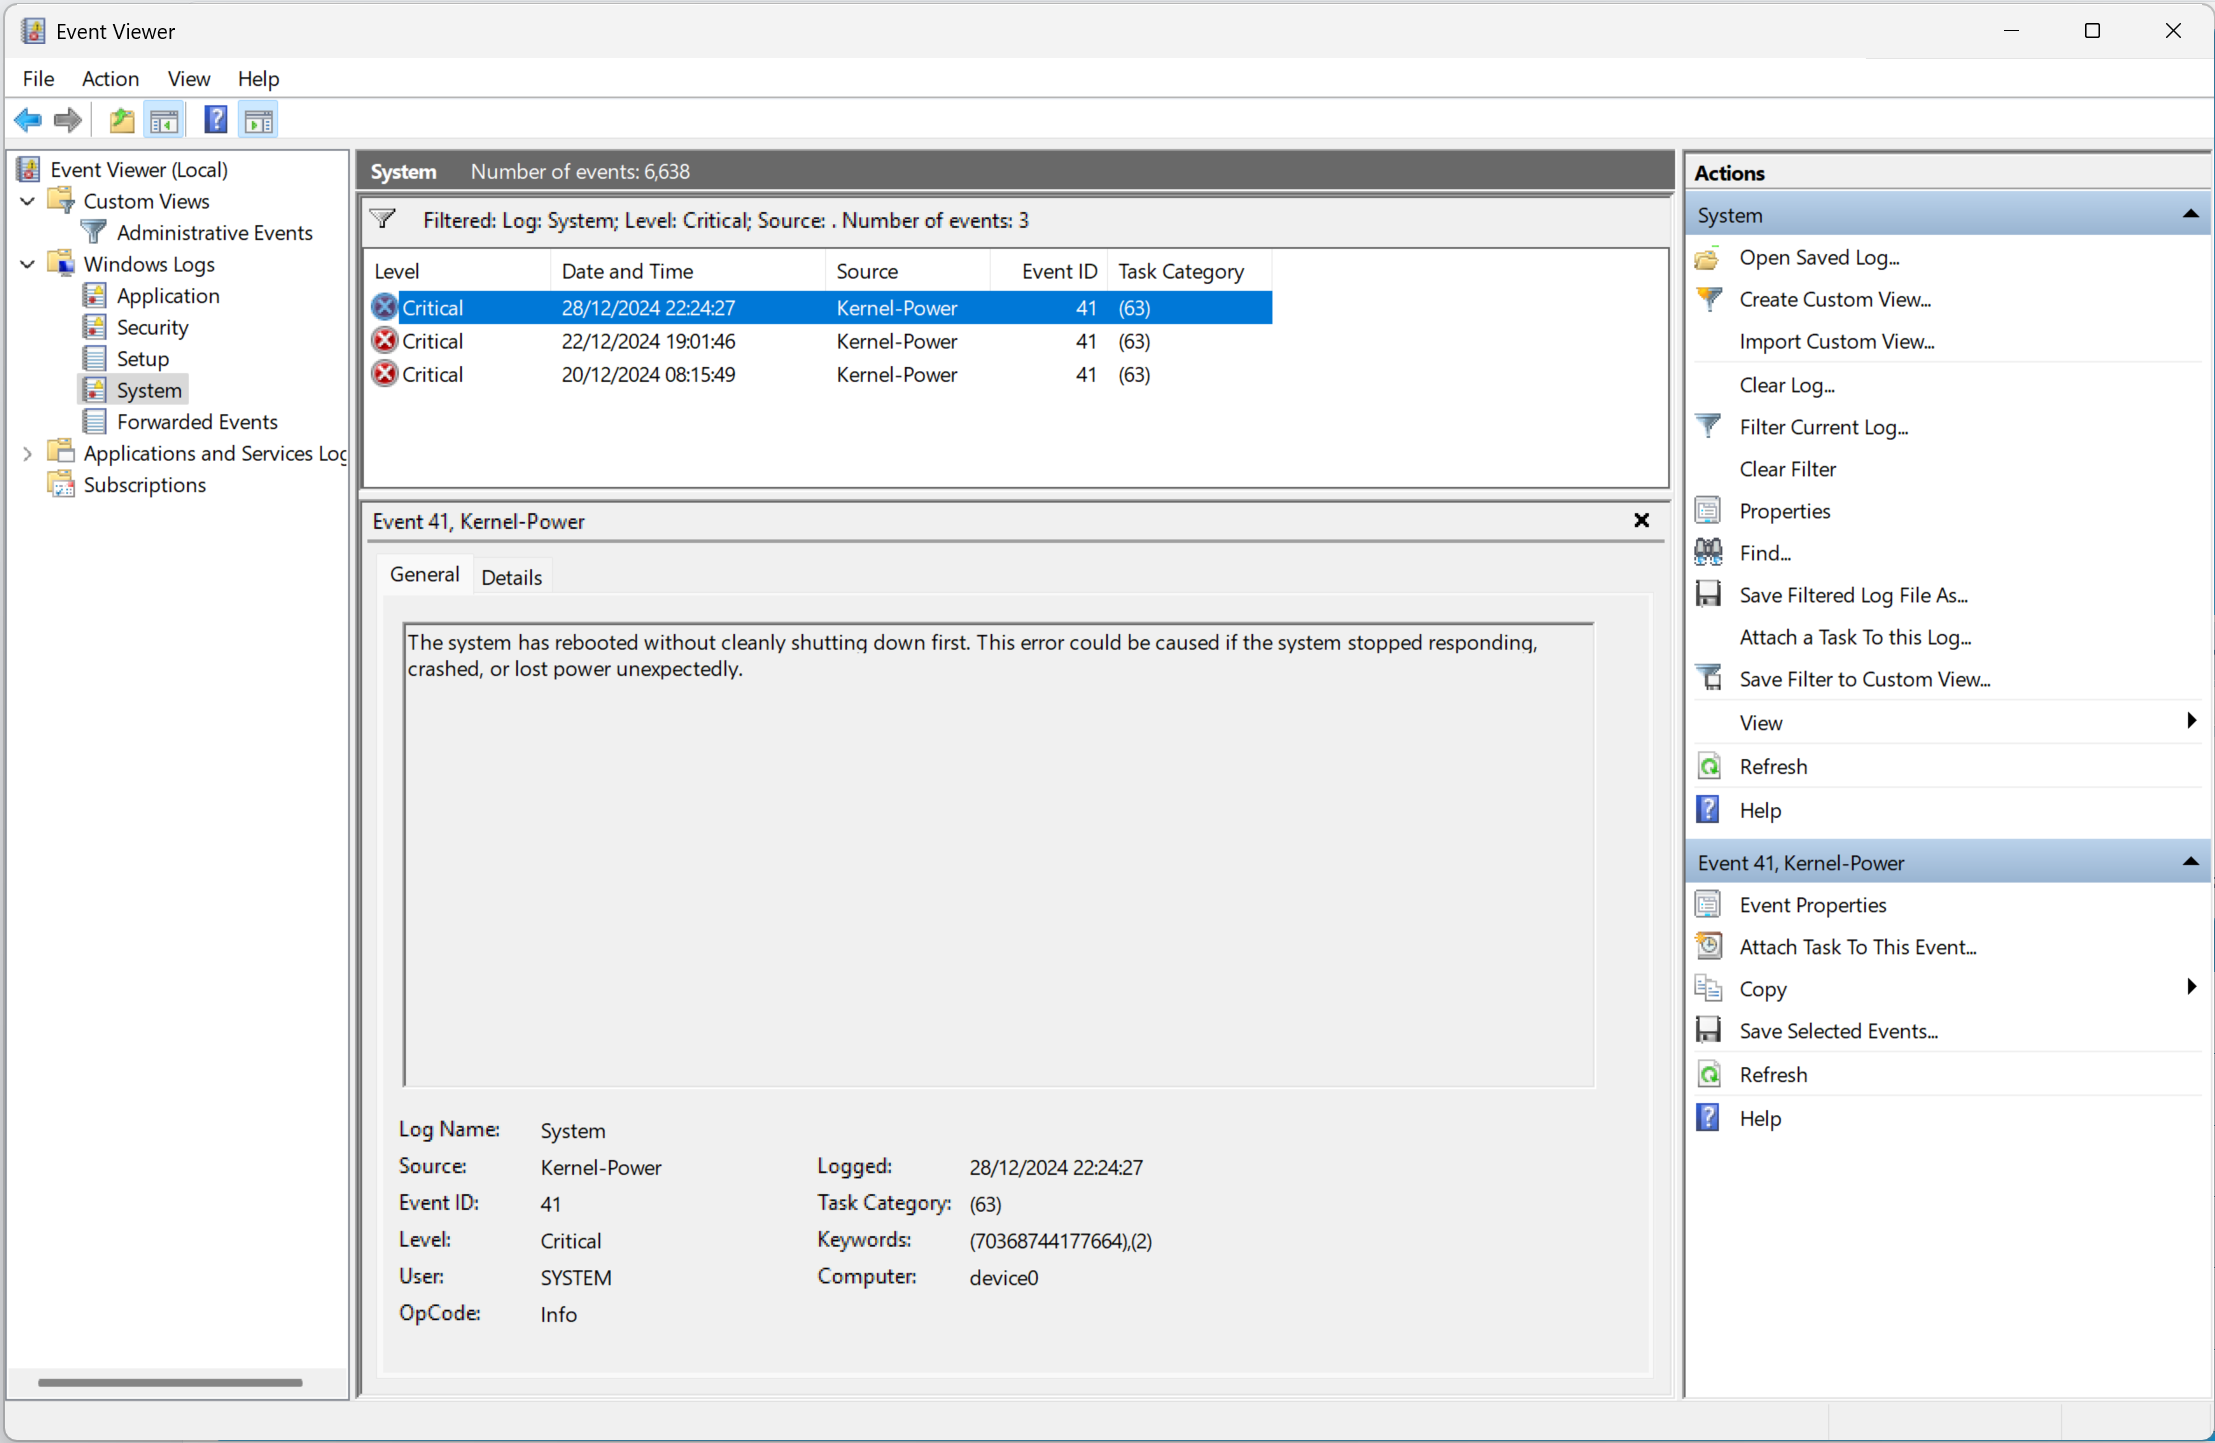This screenshot has width=2215, height=1443.
Task: Click the filter funnel icon above event list
Action: pyautogui.click(x=383, y=219)
